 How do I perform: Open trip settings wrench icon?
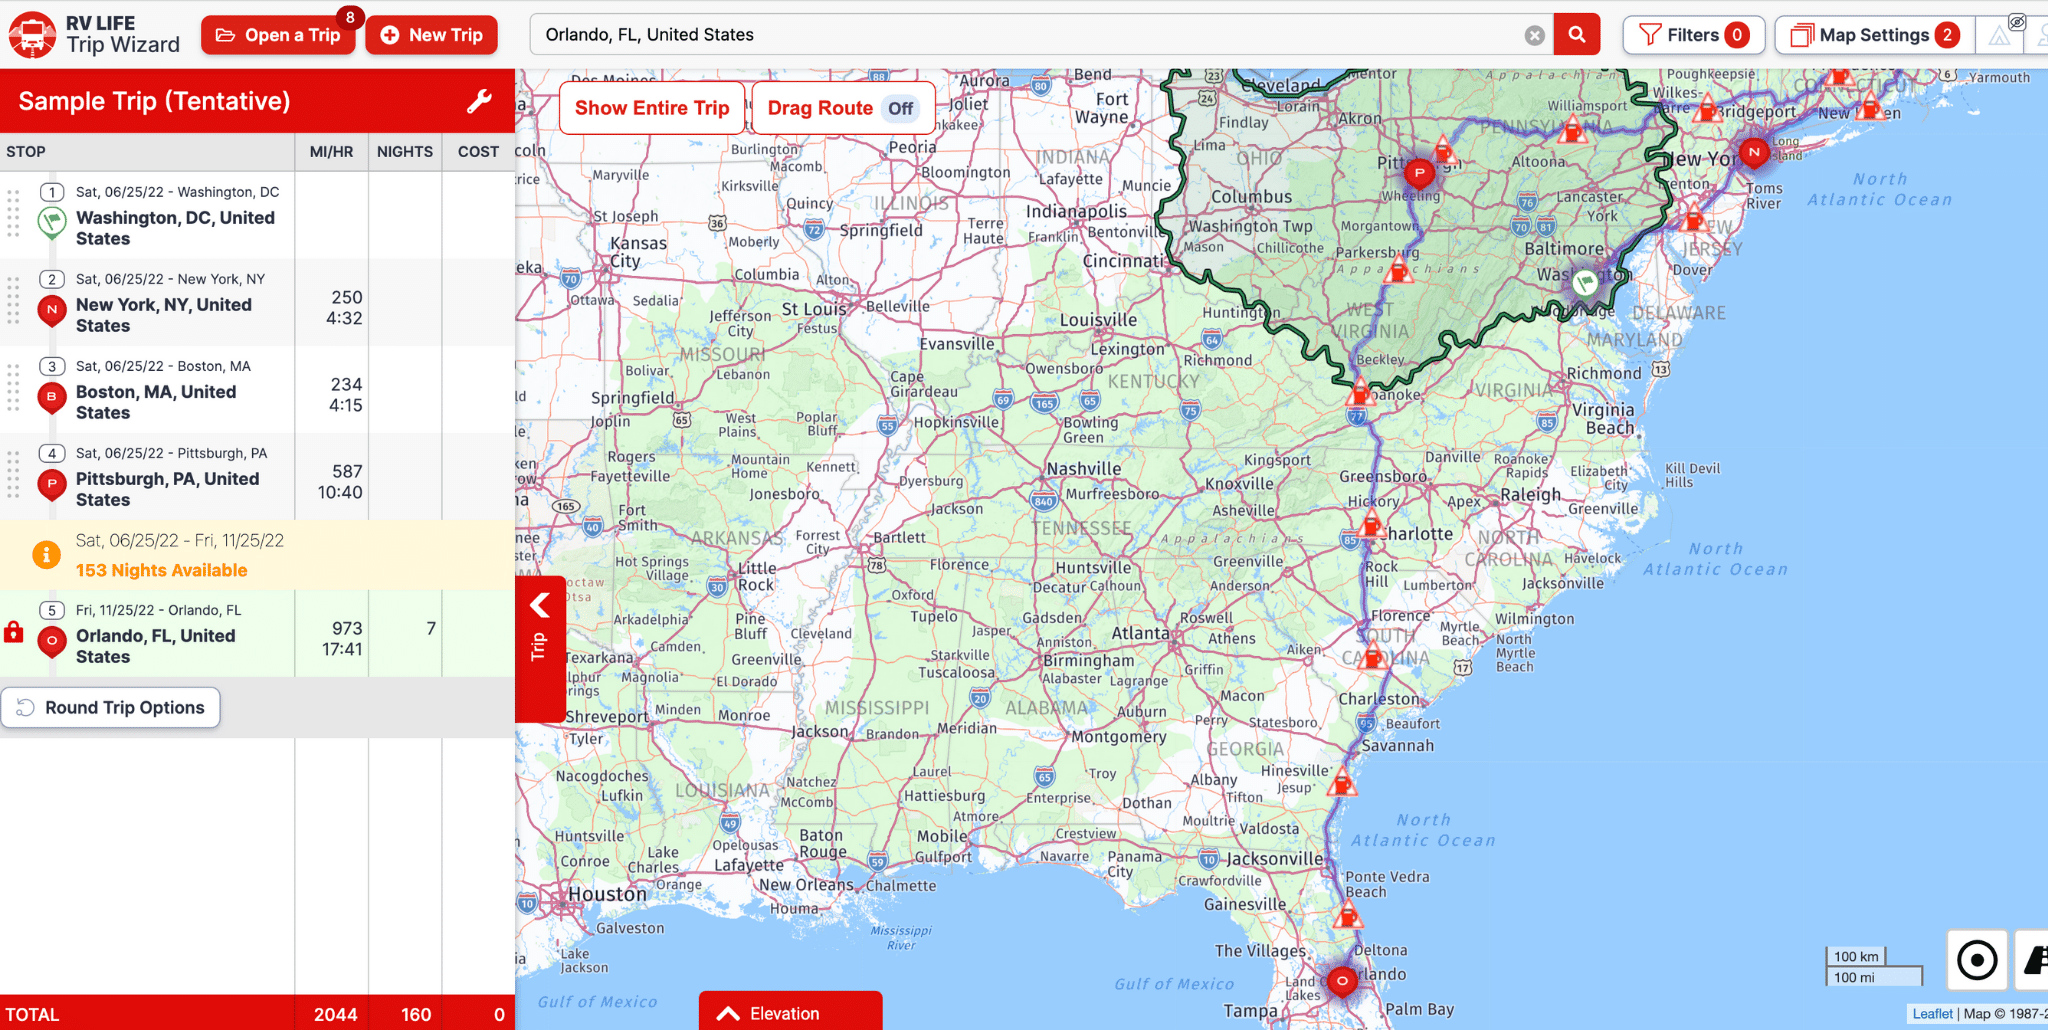point(479,101)
